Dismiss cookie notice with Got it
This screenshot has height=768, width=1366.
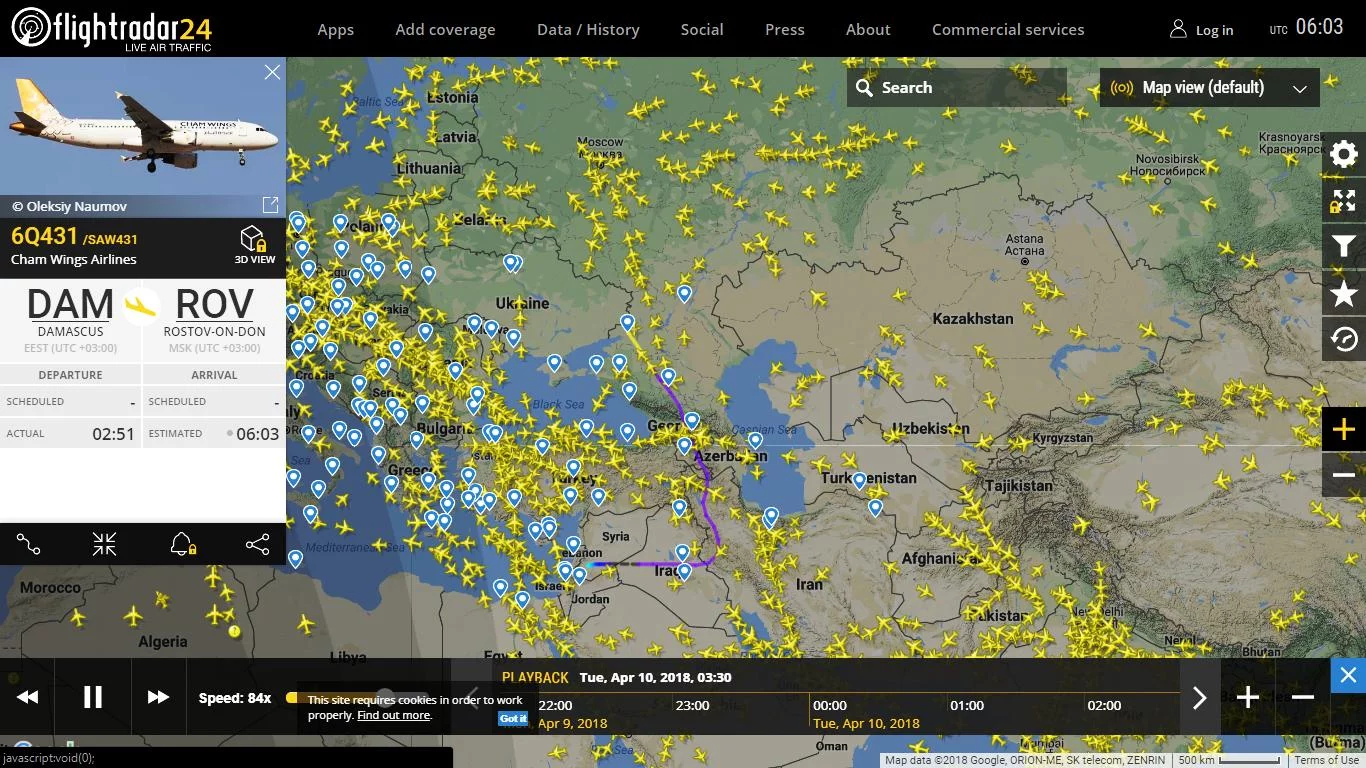(513, 718)
